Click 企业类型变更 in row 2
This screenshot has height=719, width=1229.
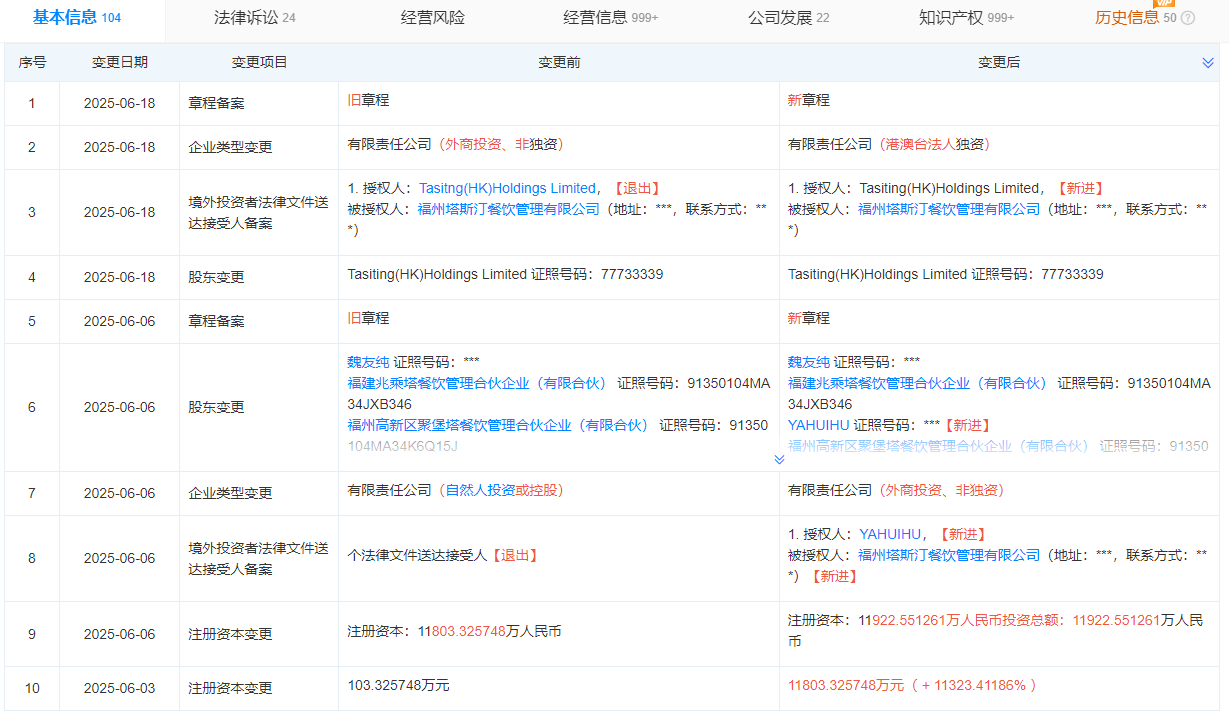click(231, 147)
